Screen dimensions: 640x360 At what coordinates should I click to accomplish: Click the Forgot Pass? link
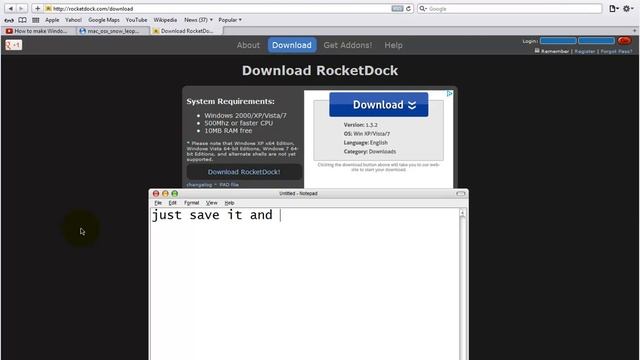point(616,51)
